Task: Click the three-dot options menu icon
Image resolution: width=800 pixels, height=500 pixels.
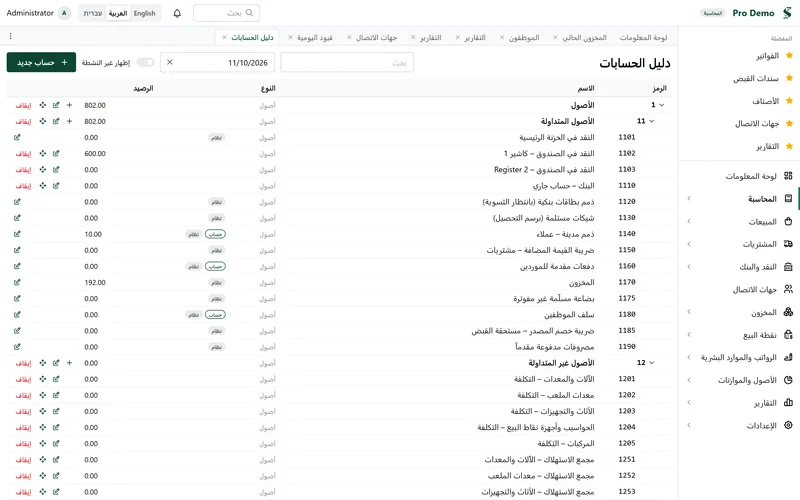Action: pos(10,36)
